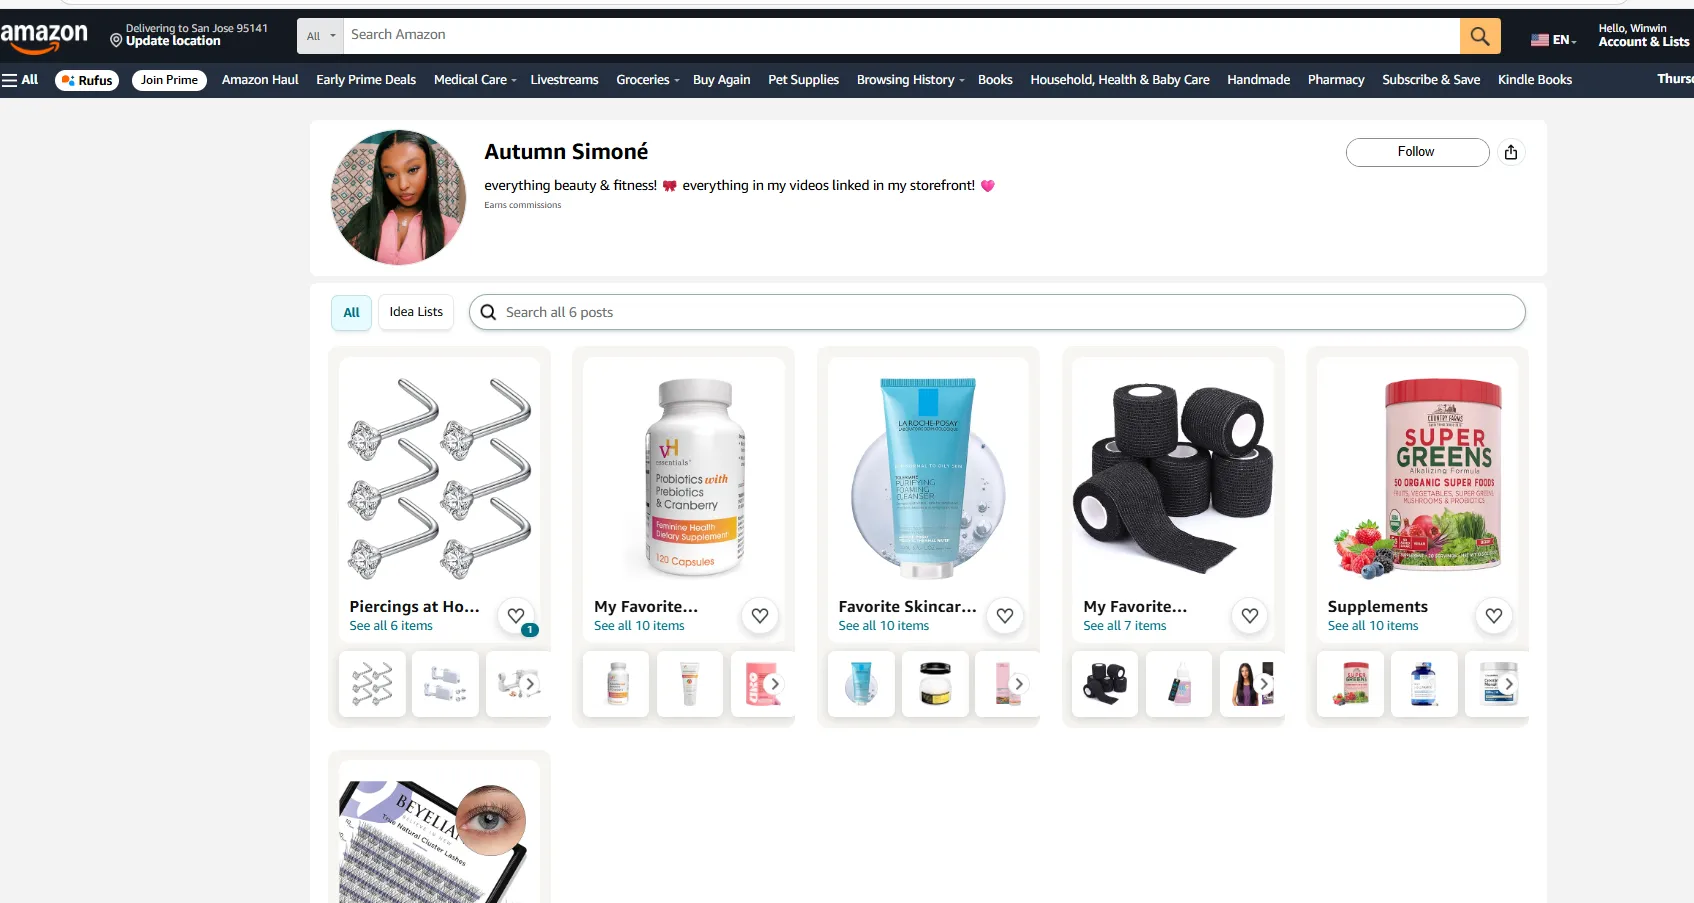Image resolution: width=1694 pixels, height=903 pixels.
Task: Click the Update location pin
Action: pyautogui.click(x=116, y=41)
